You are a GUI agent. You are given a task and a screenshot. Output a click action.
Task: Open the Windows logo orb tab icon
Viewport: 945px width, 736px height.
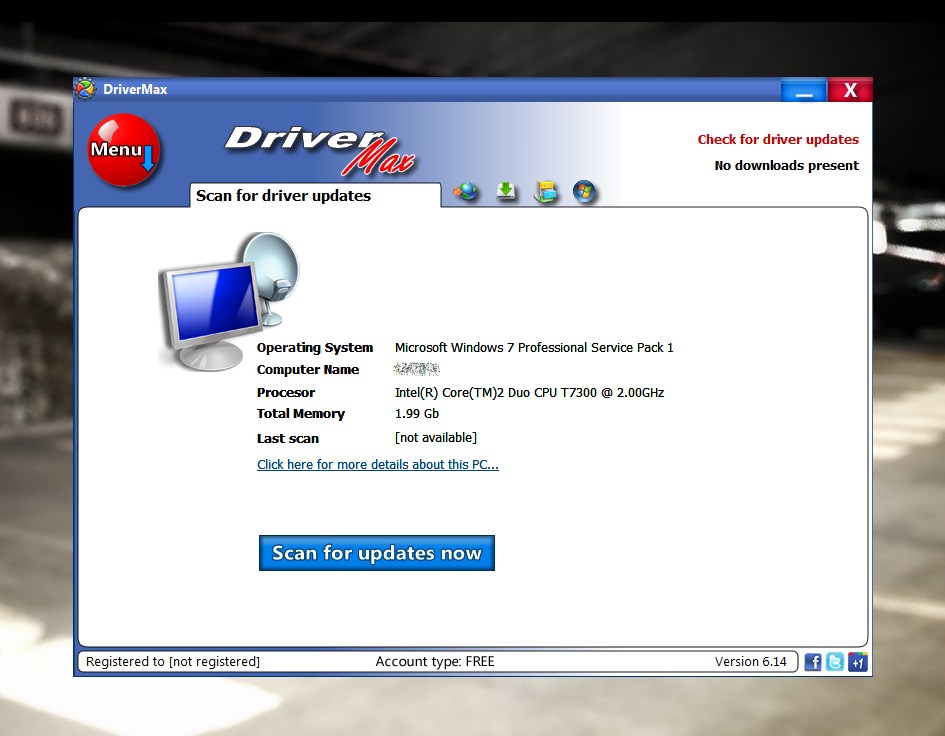tap(584, 192)
